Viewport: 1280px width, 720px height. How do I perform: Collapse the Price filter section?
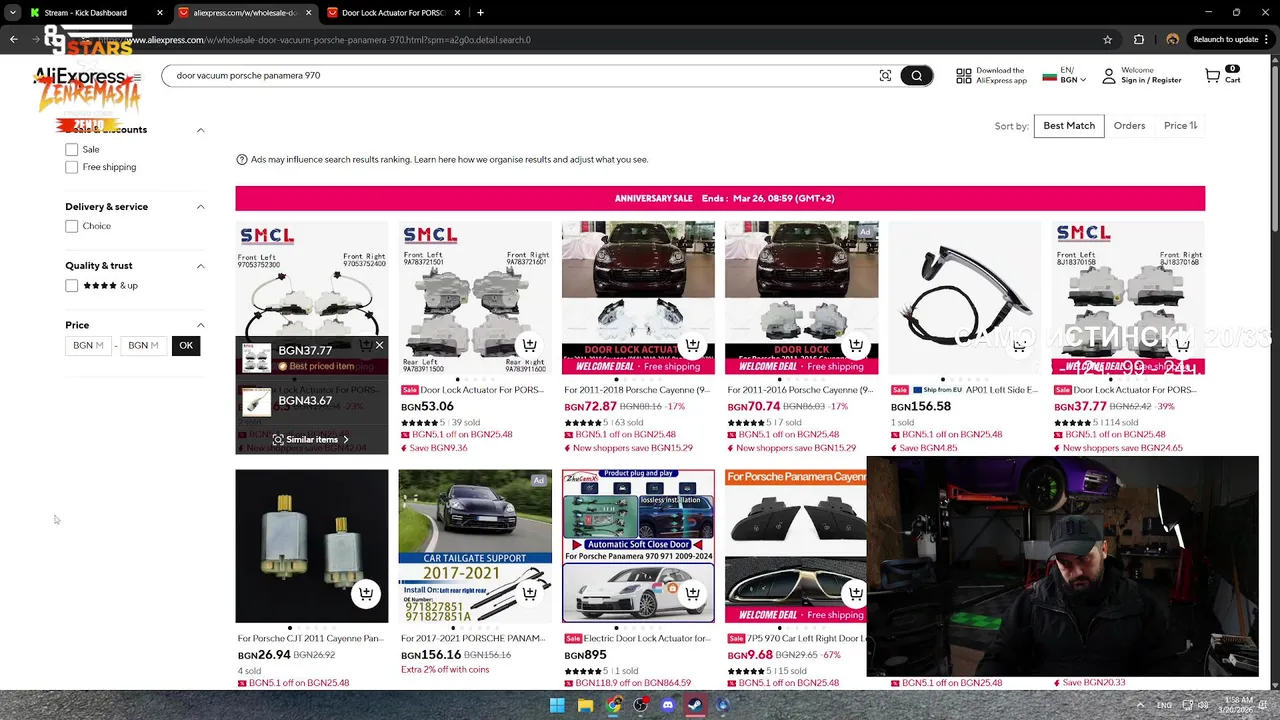200,325
